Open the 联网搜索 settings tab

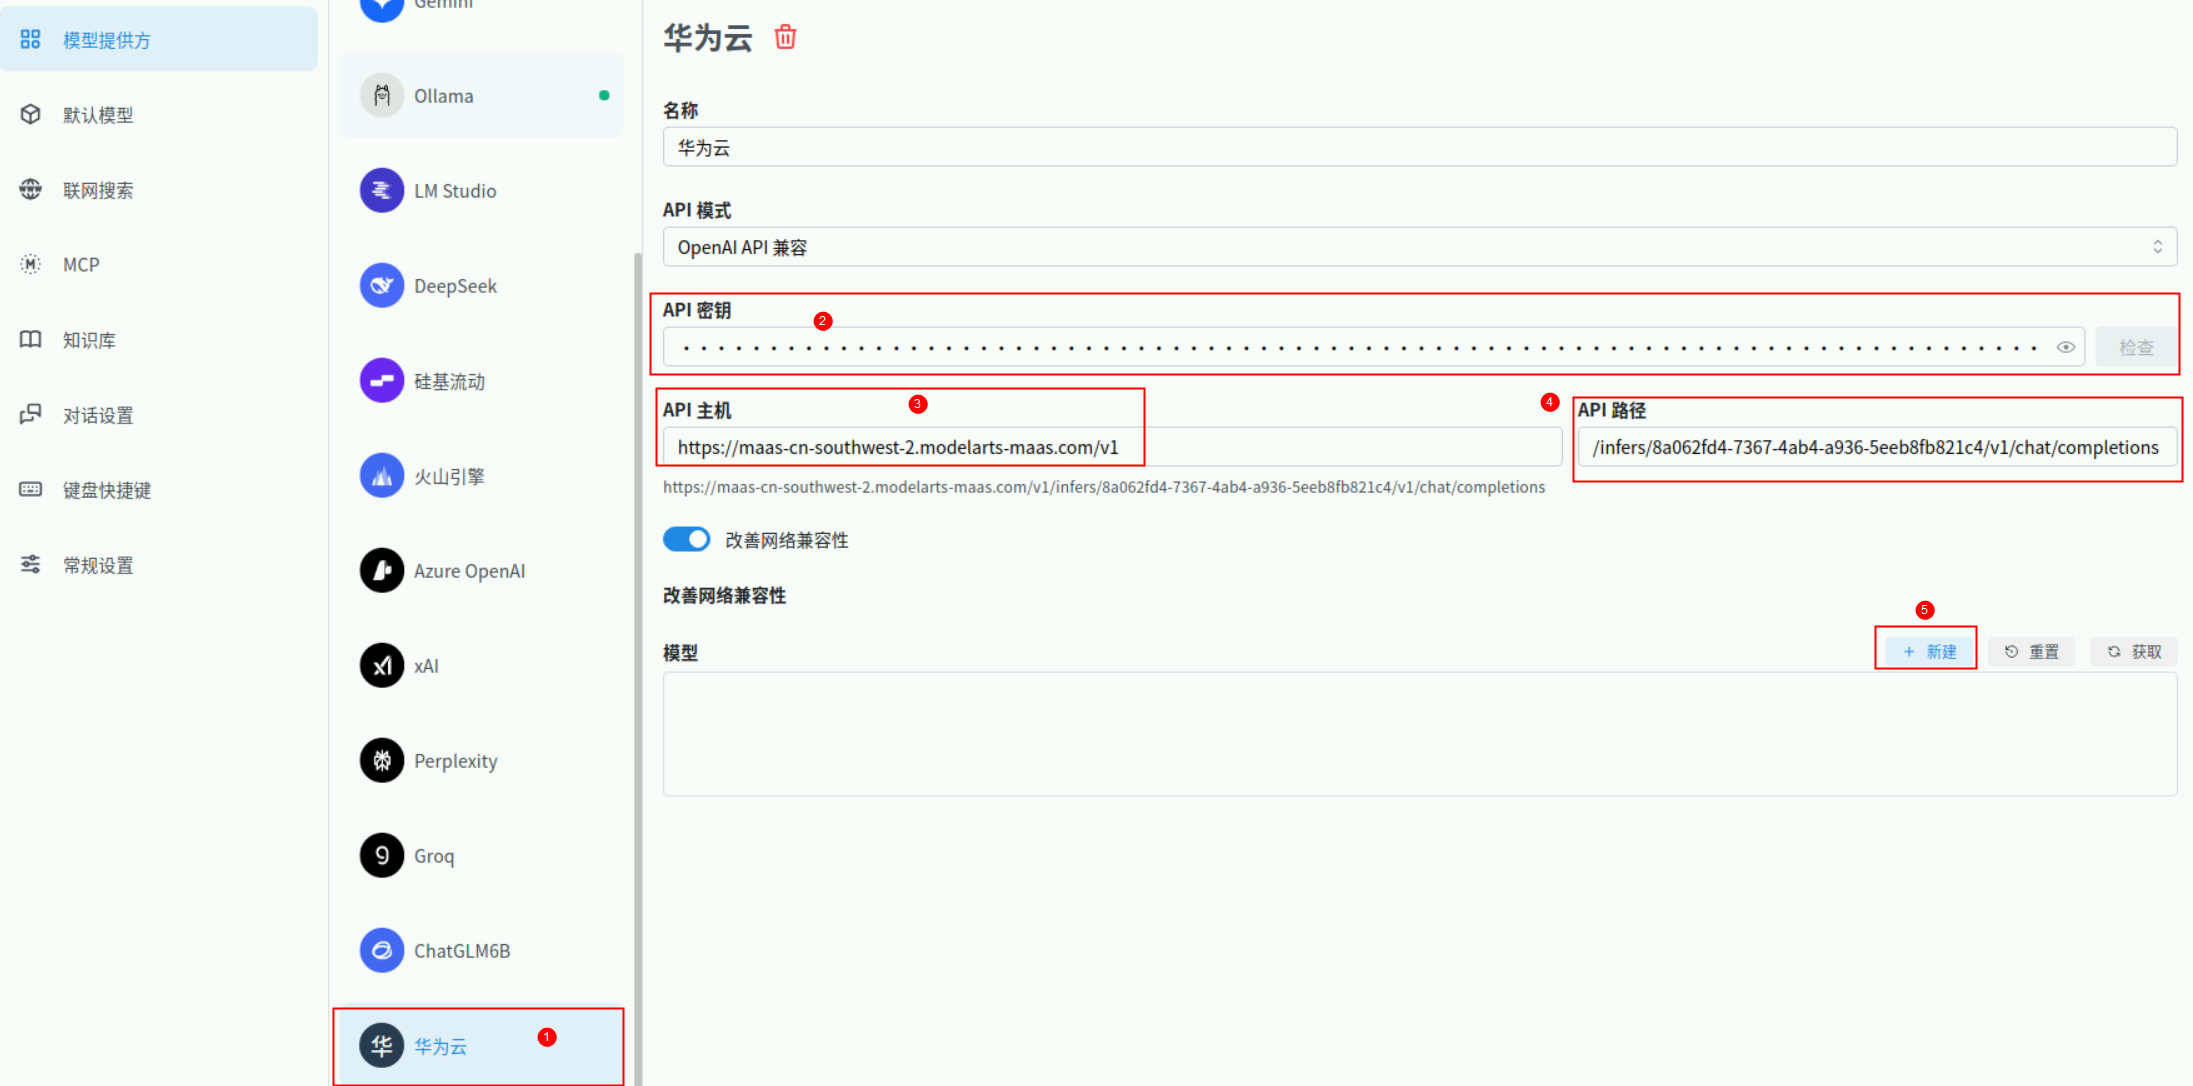tap(97, 190)
